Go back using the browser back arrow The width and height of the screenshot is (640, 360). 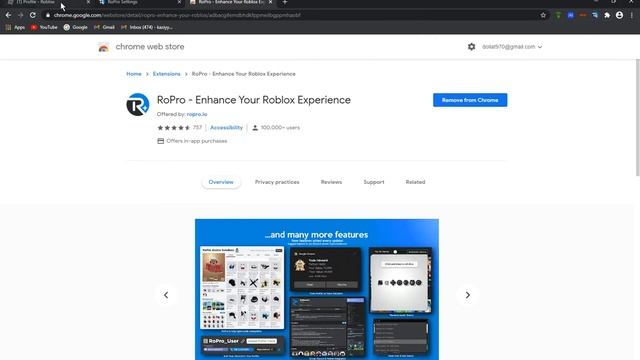9,15
